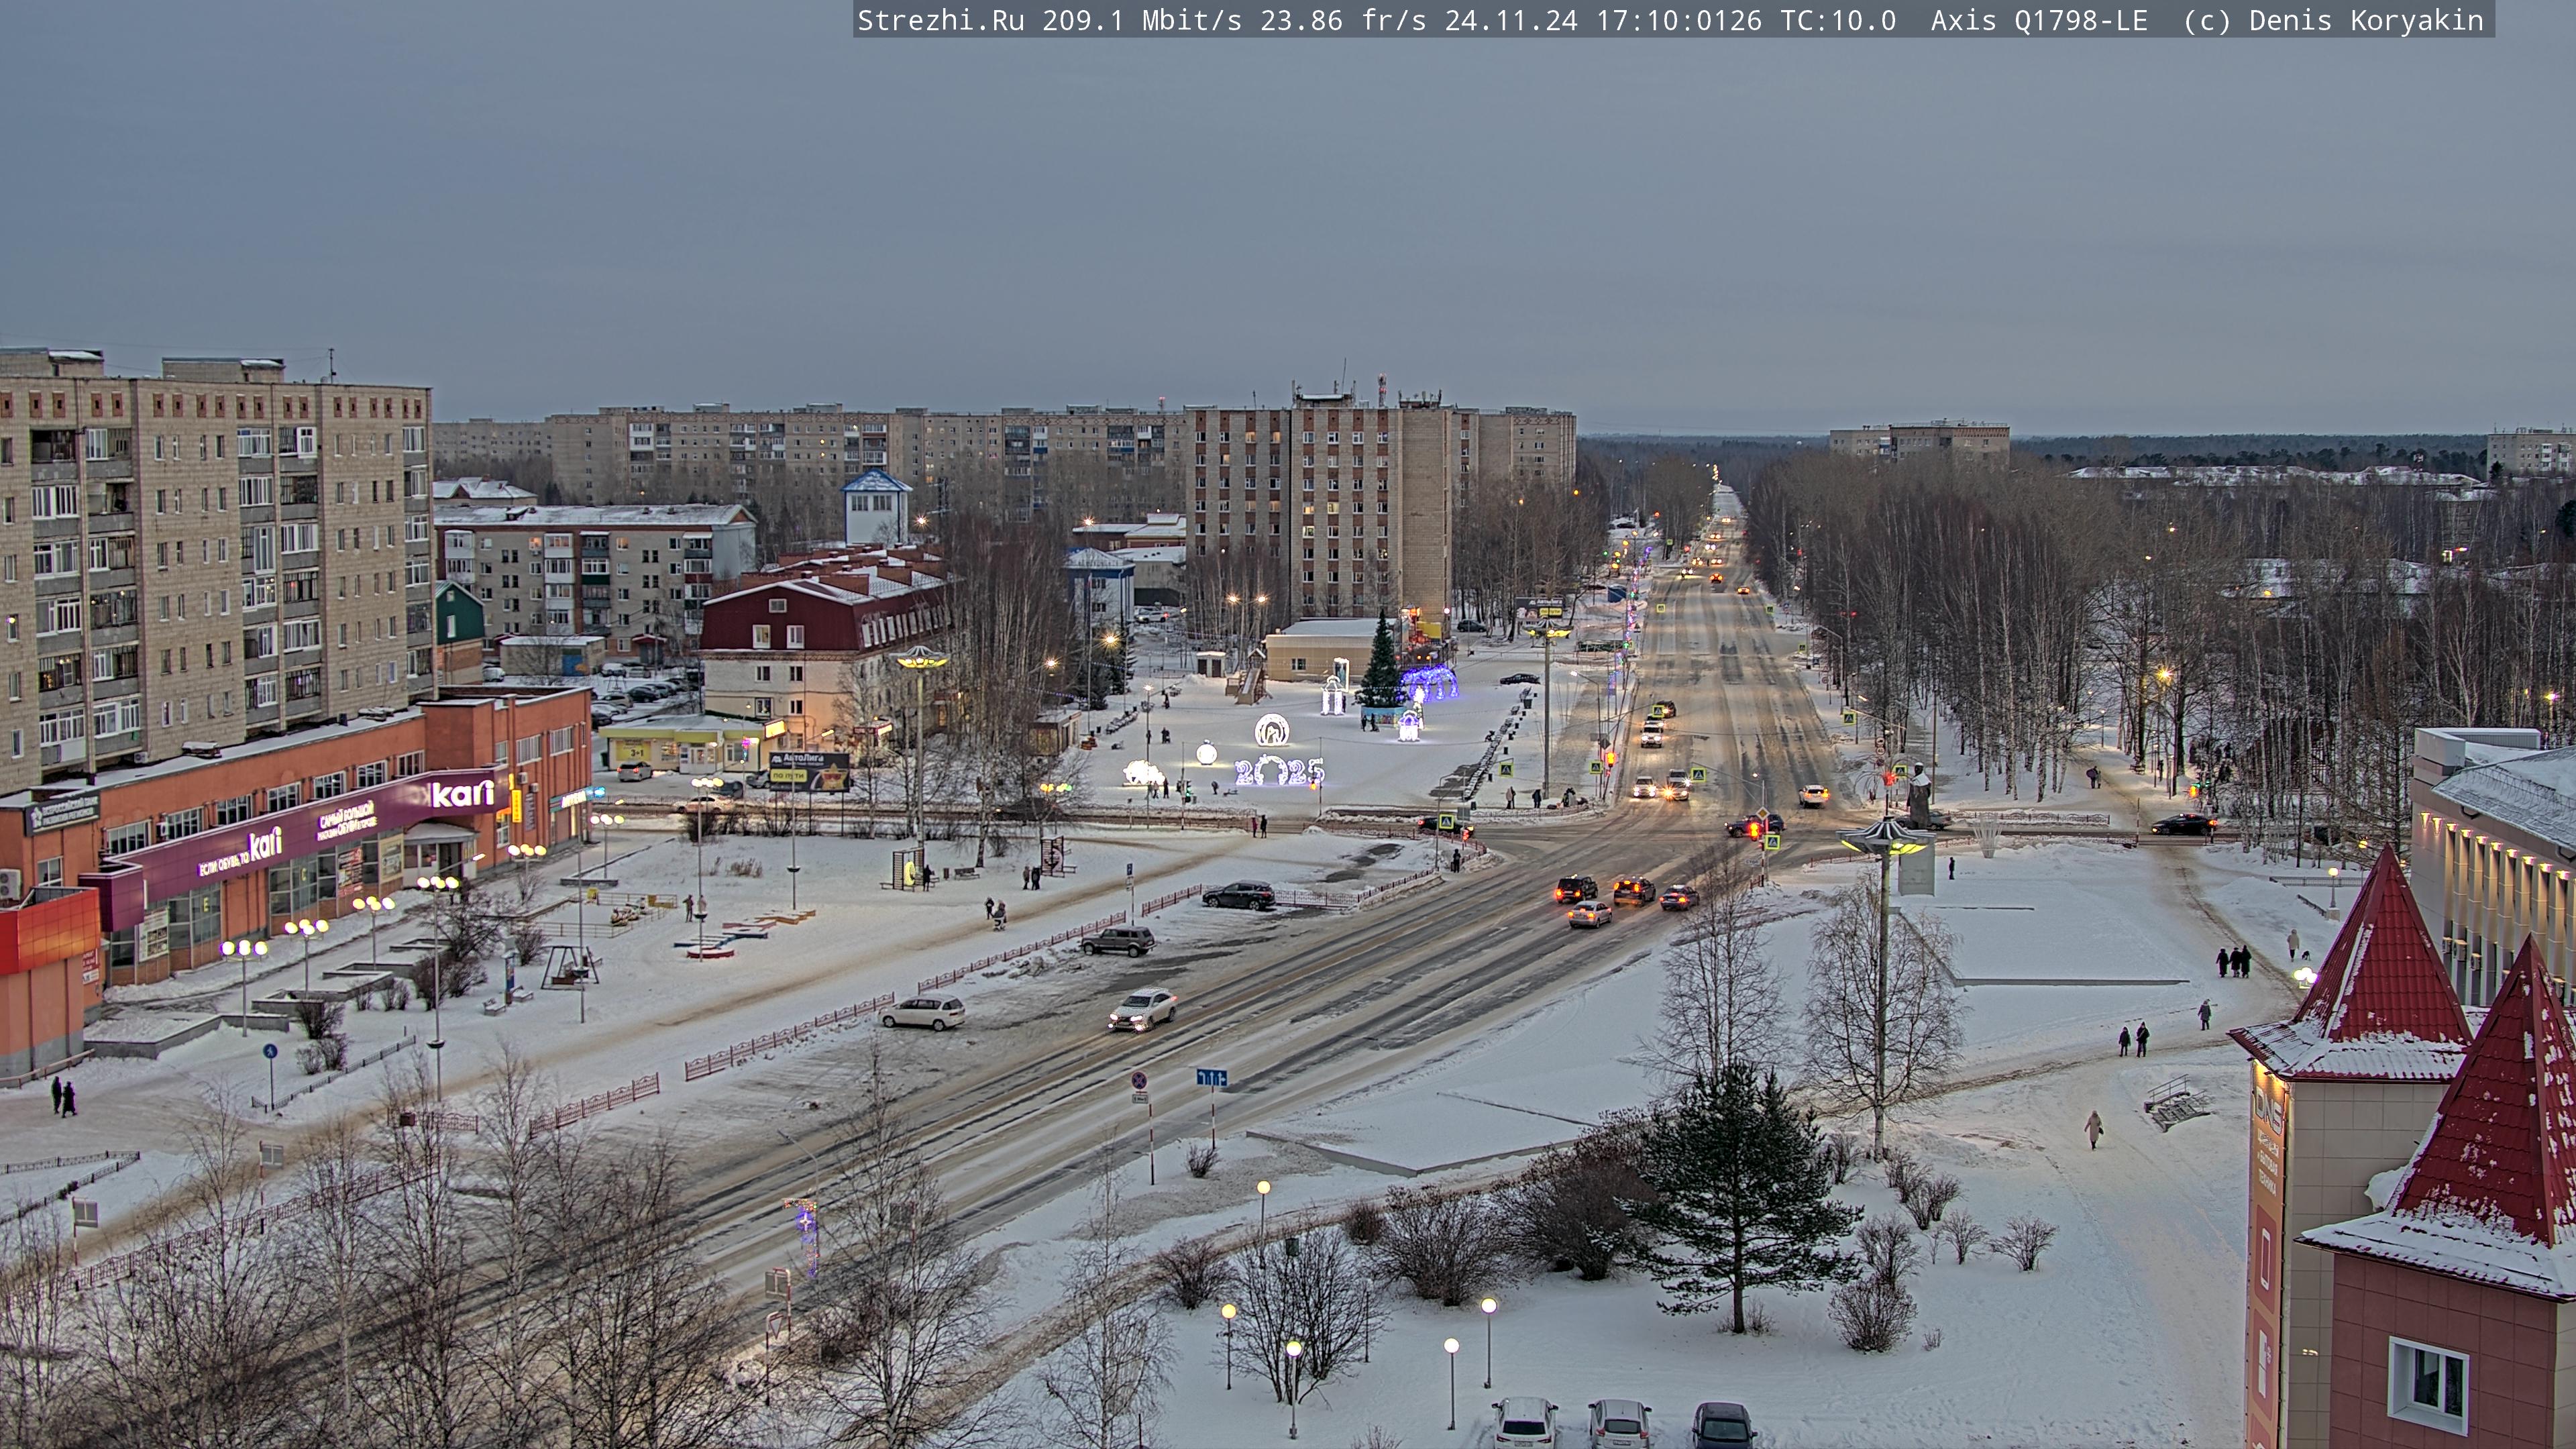Click the Axis Q1798-LE camera model text
Screen dimensions: 2576x1449
click(2039, 21)
